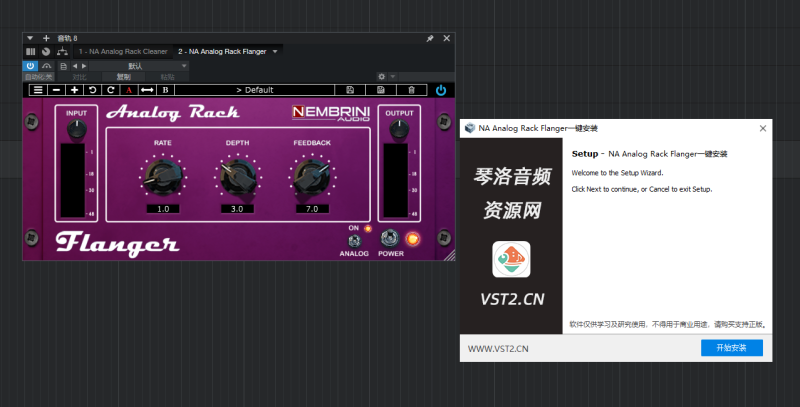Viewport: 800px width, 407px height.
Task: Click the 开始安装 button
Action: (x=731, y=348)
